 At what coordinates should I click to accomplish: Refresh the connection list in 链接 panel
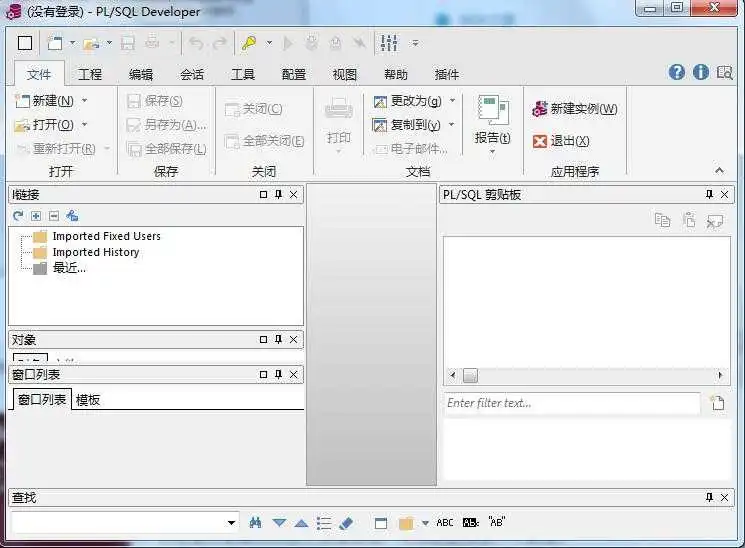[18, 216]
